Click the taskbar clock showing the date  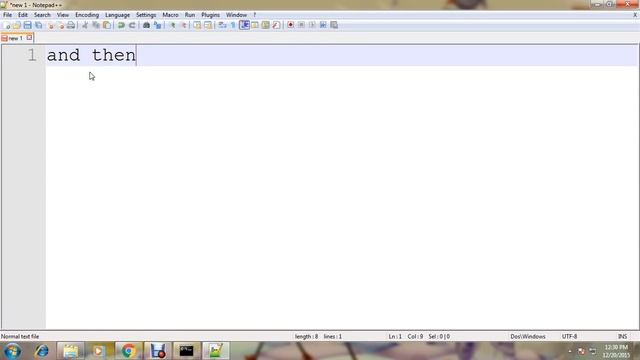(616, 351)
